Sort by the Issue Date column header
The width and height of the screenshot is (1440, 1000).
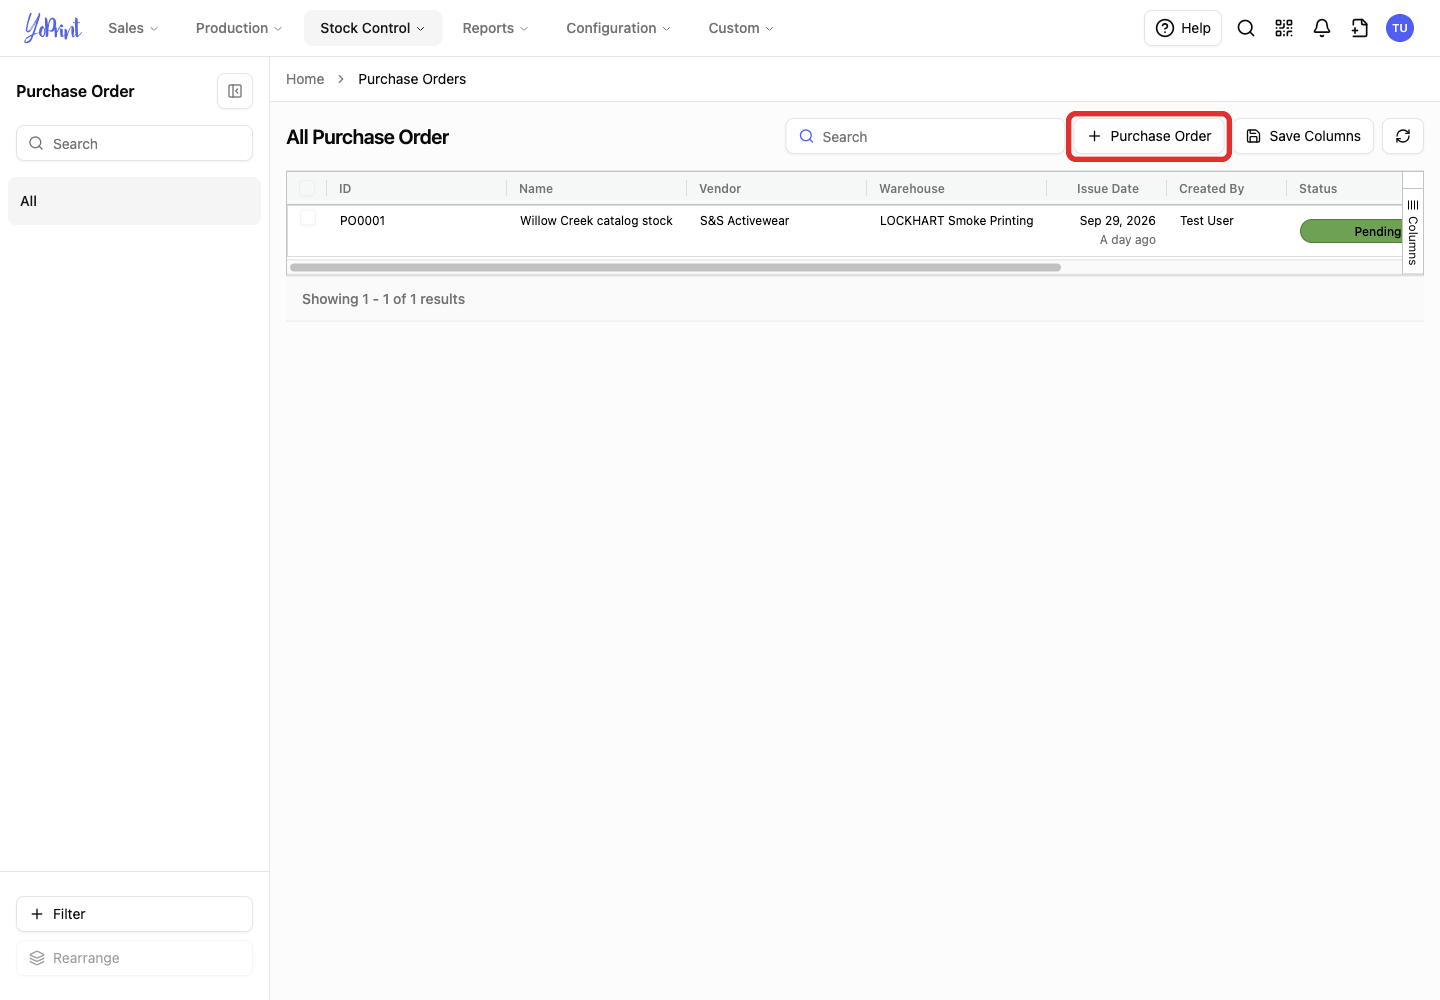click(x=1108, y=188)
